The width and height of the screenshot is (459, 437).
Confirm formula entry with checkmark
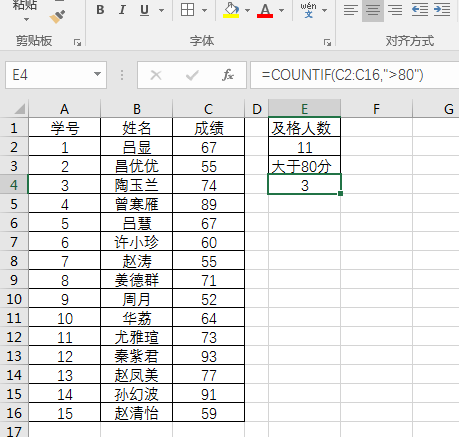tap(192, 75)
